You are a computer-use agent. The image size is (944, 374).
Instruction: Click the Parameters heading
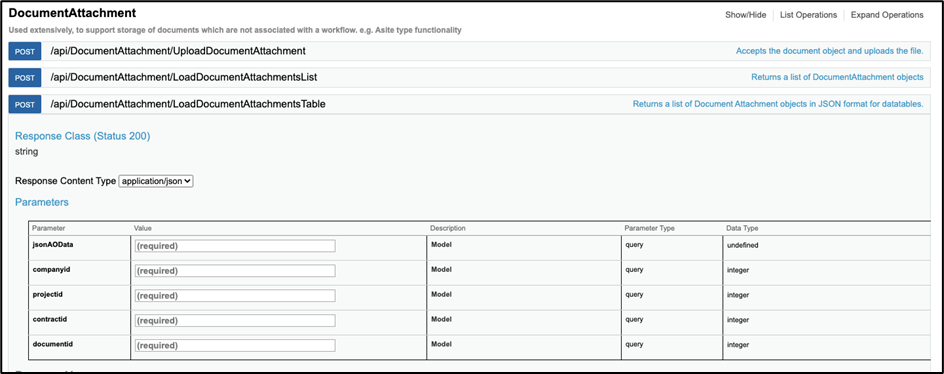click(x=42, y=202)
